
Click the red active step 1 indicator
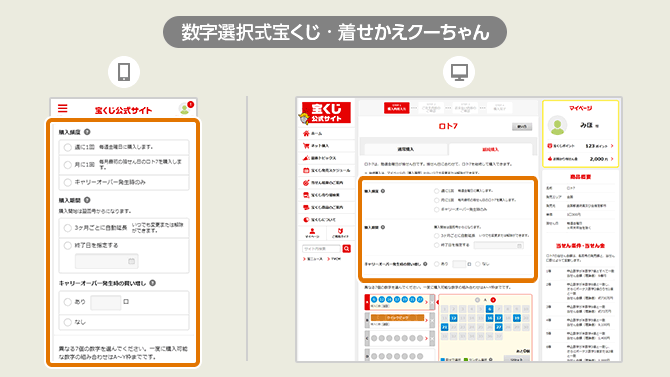pyautogui.click(x=397, y=108)
